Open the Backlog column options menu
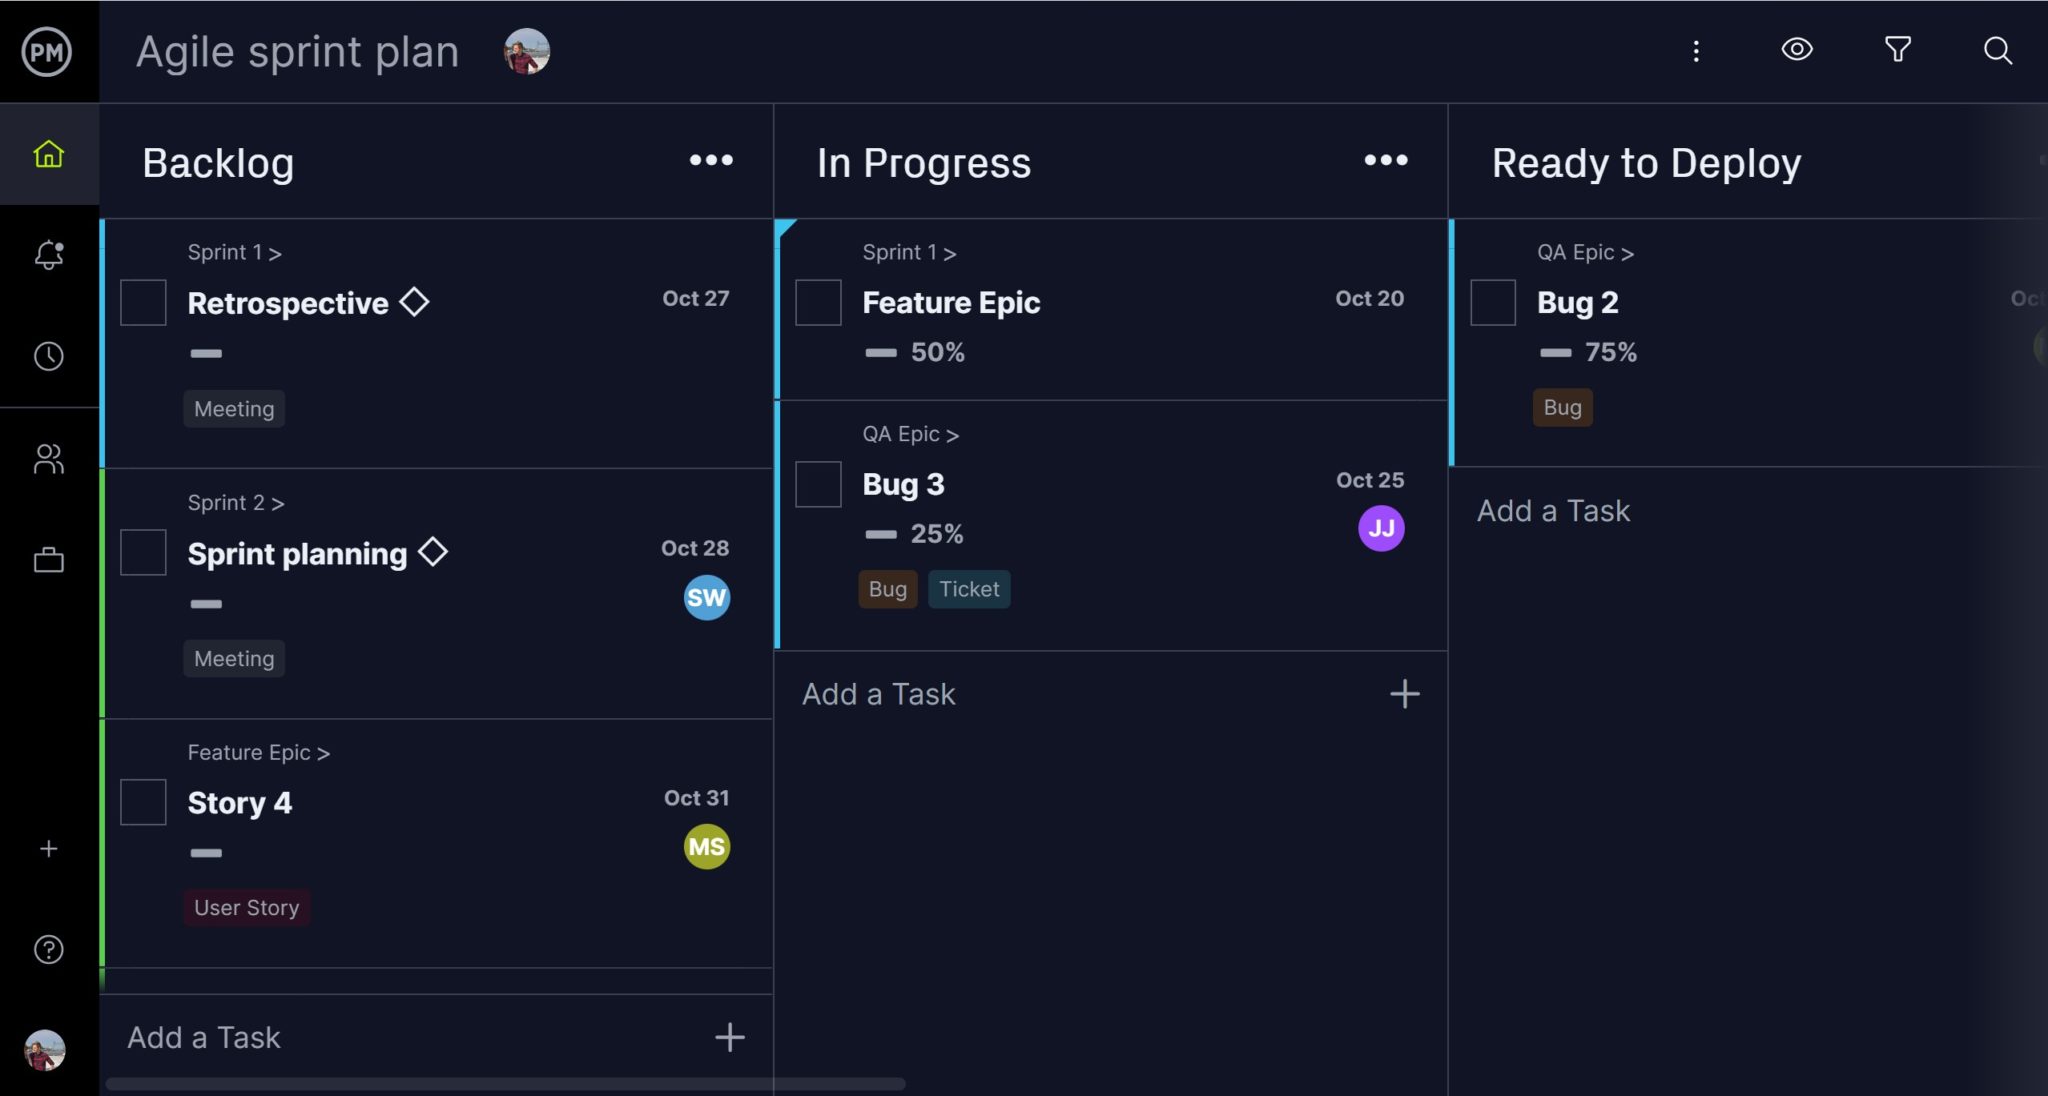Screen dimensions: 2048x1096 coord(710,160)
